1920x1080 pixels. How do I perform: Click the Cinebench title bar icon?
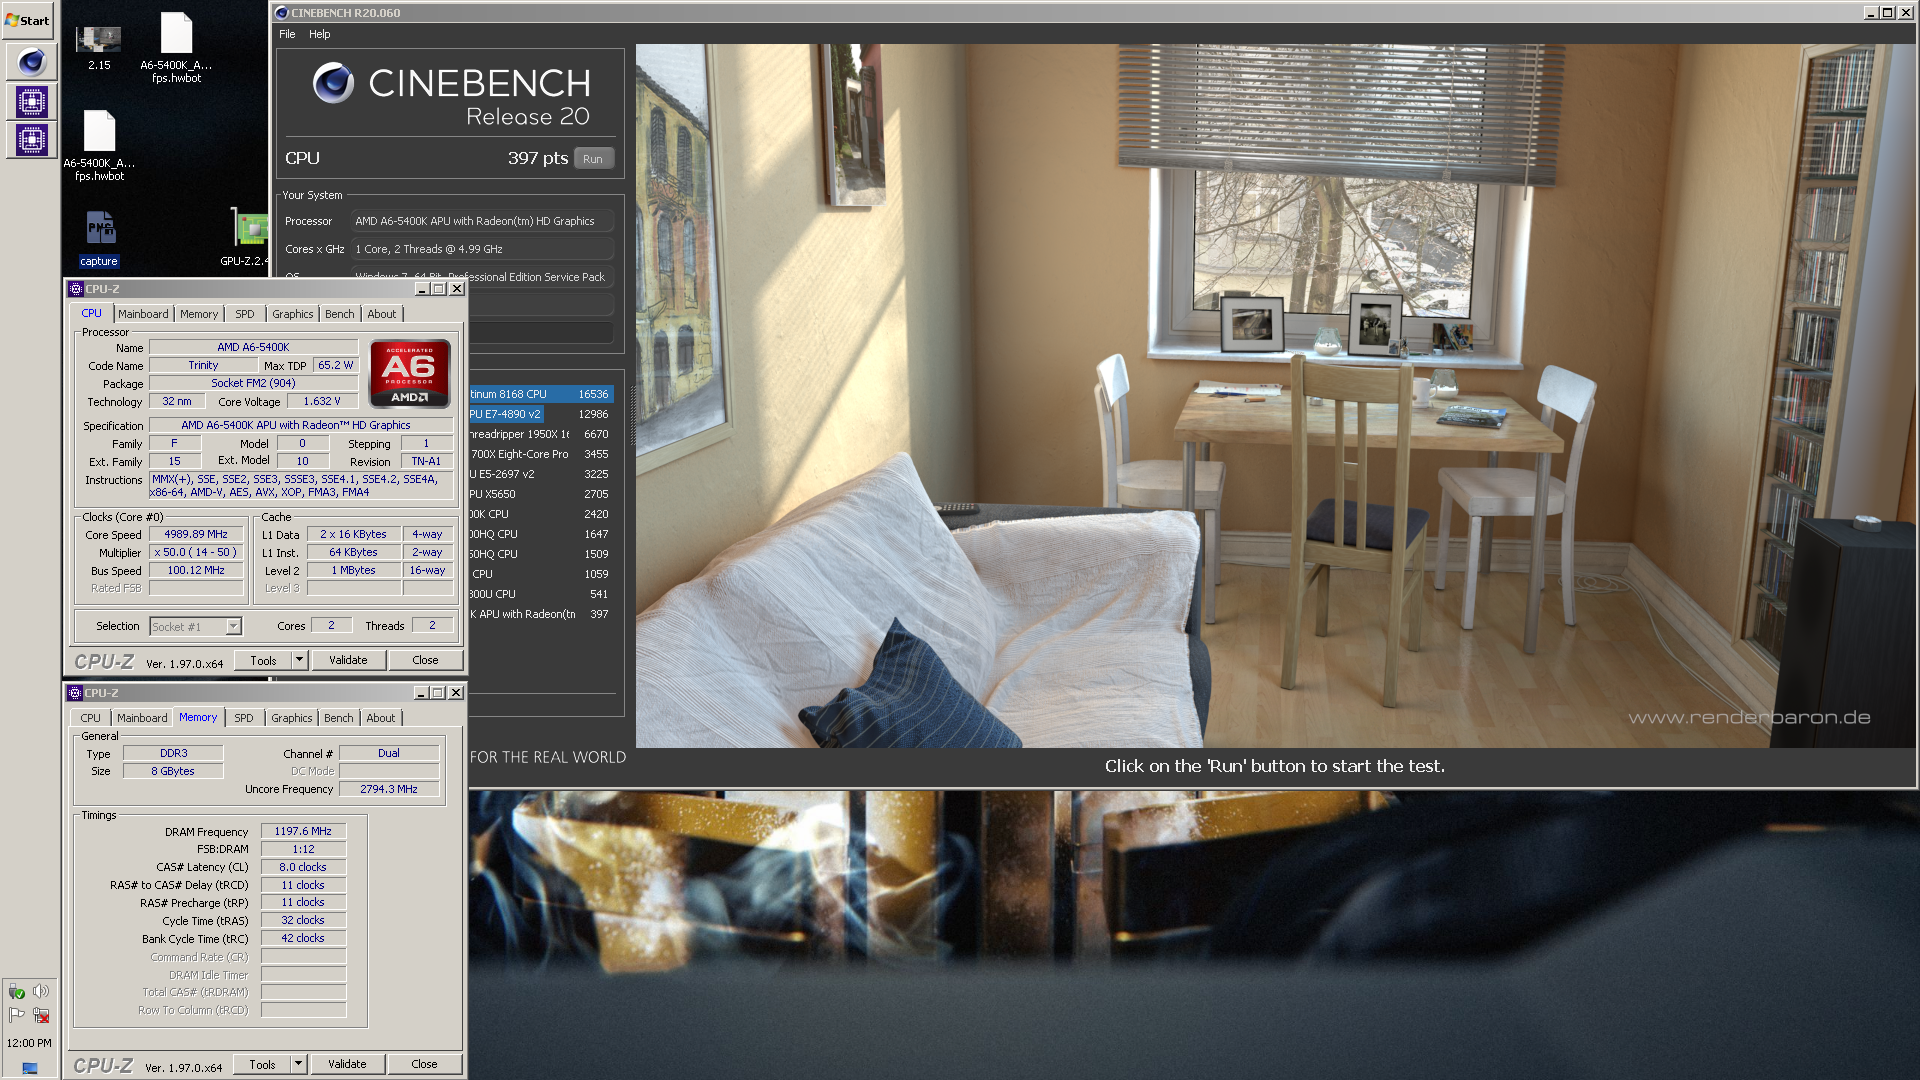point(282,13)
